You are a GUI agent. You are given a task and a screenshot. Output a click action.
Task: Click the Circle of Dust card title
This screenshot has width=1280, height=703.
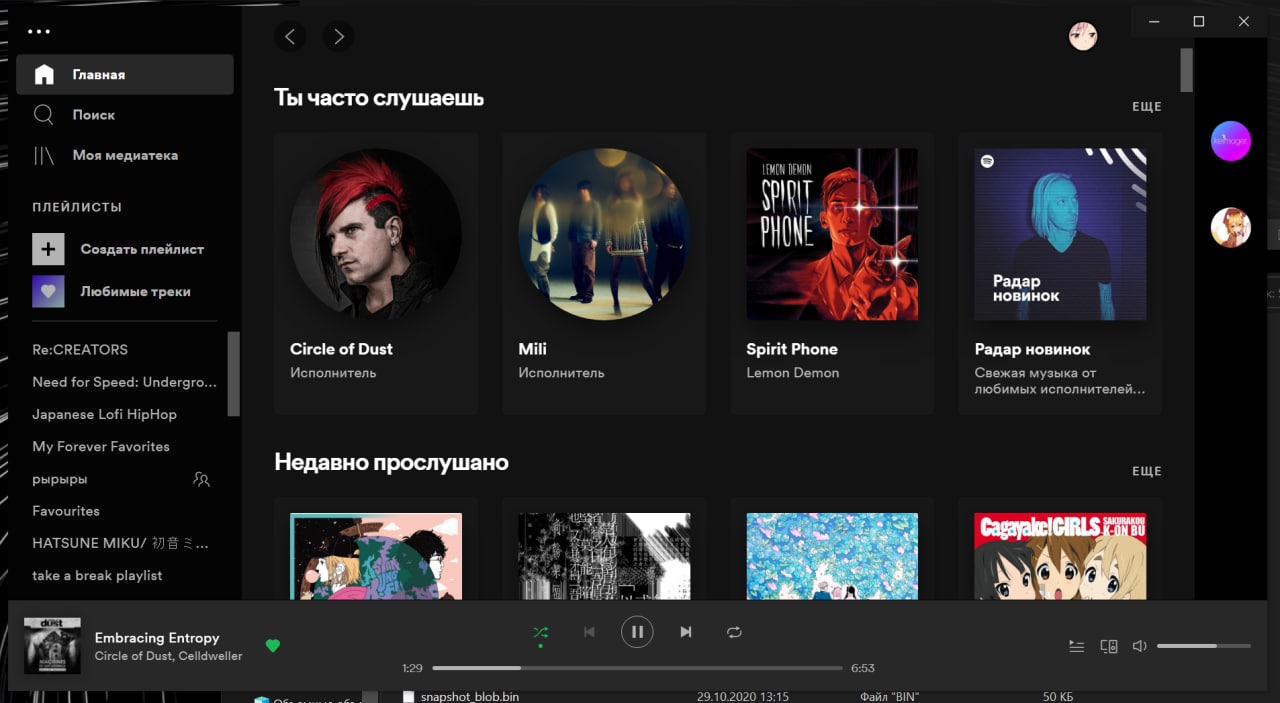click(341, 349)
